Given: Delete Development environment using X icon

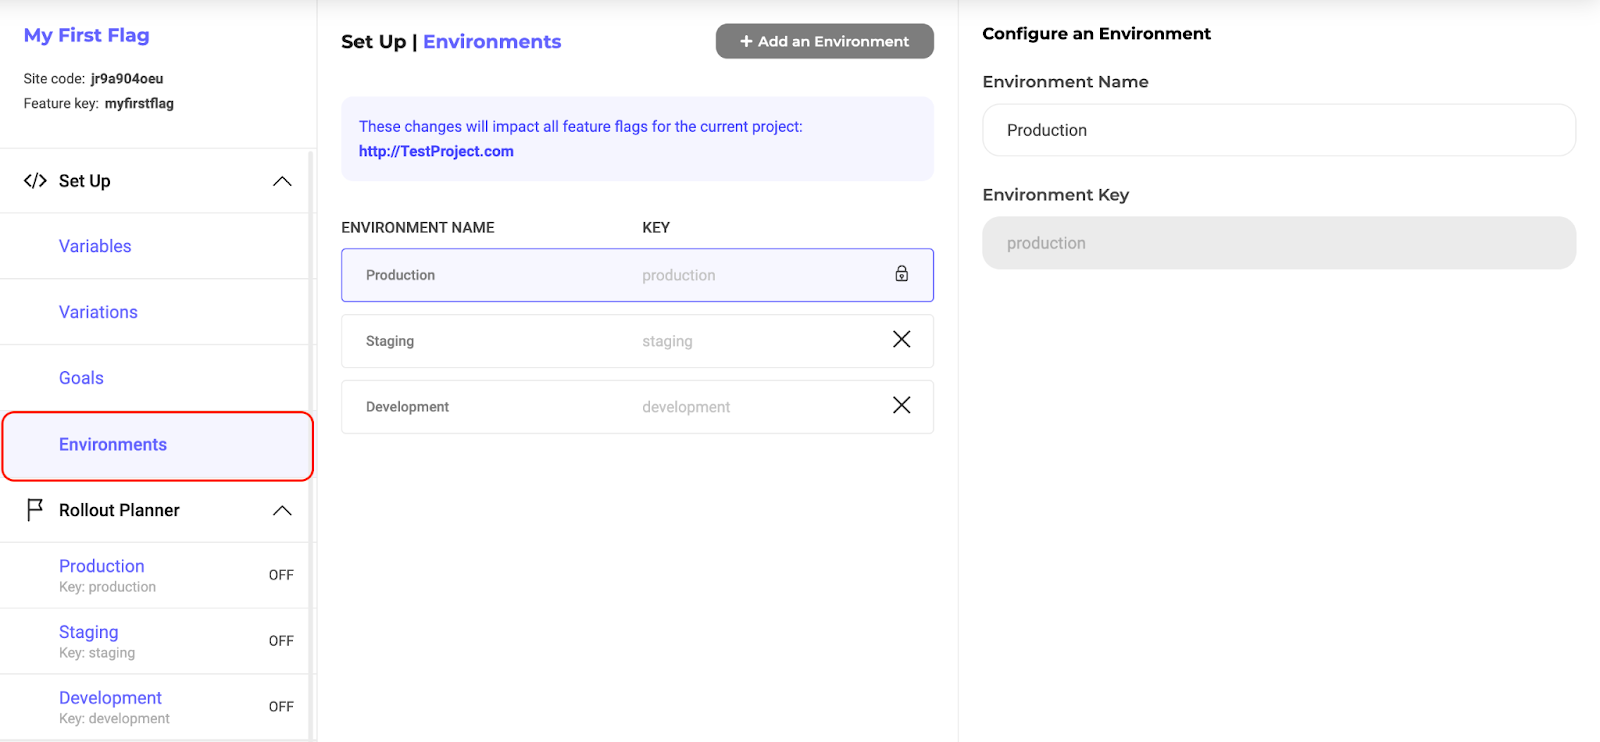Looking at the screenshot, I should [901, 406].
